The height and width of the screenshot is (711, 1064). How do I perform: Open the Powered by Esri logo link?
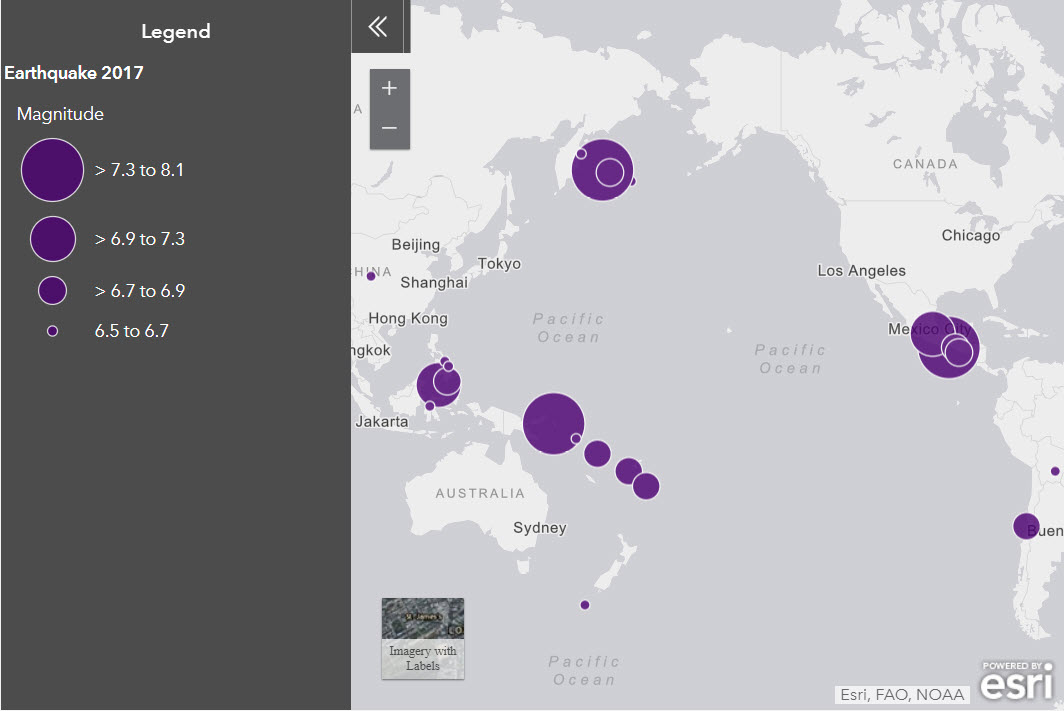1016,681
